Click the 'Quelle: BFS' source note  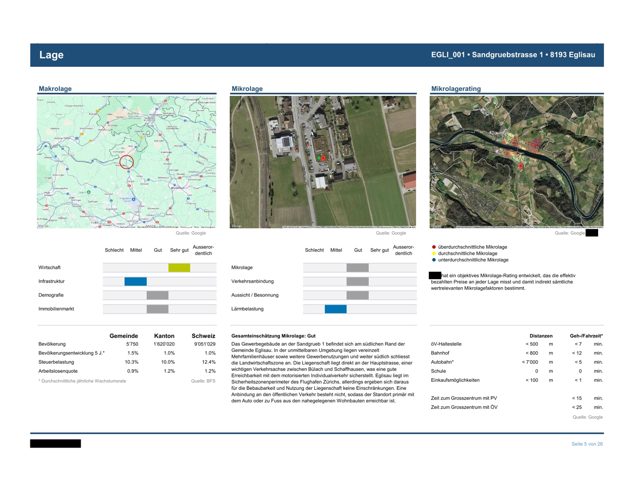coord(203,381)
